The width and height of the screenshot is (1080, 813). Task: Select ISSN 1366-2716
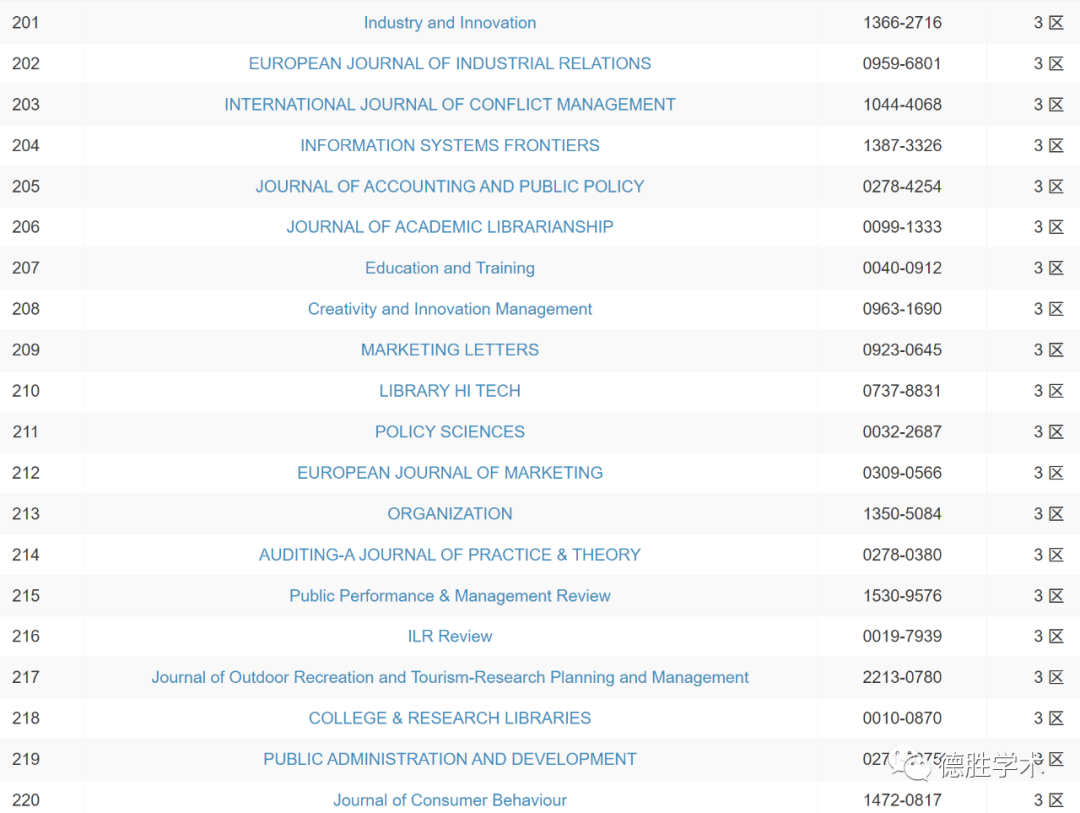pos(902,23)
